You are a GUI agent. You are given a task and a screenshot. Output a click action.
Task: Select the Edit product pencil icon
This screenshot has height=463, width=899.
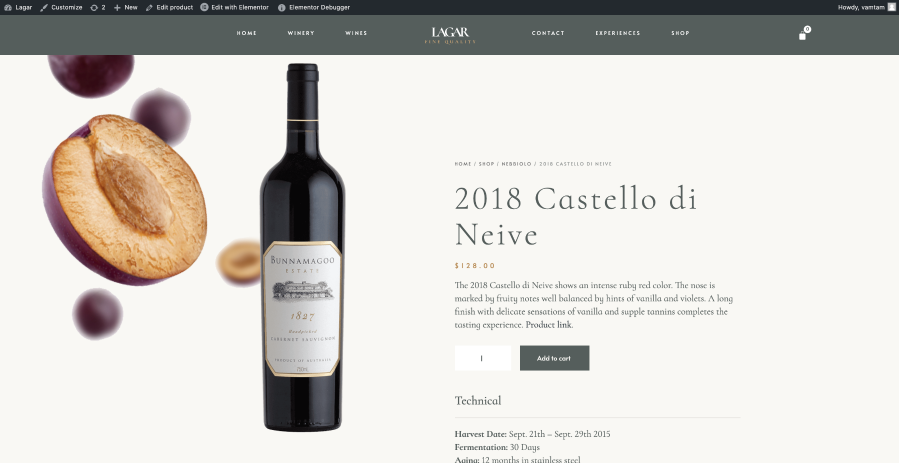coord(149,7)
